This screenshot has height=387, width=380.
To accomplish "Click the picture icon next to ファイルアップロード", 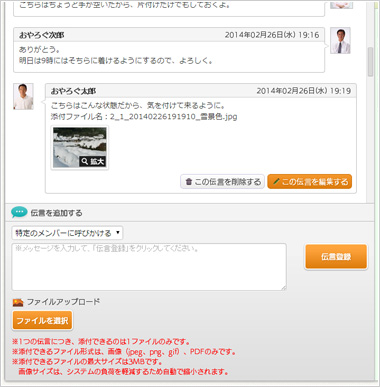I will click(18, 302).
